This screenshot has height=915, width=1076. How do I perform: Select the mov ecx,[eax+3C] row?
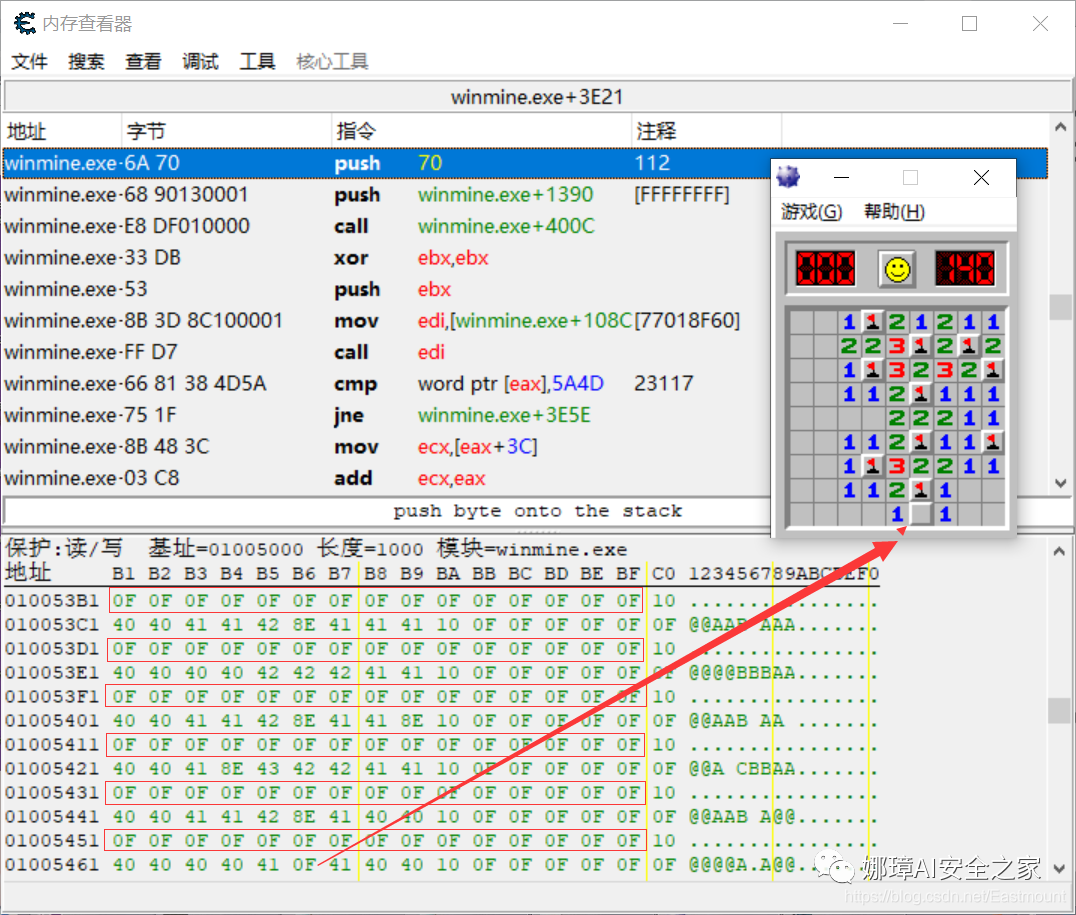(387, 447)
